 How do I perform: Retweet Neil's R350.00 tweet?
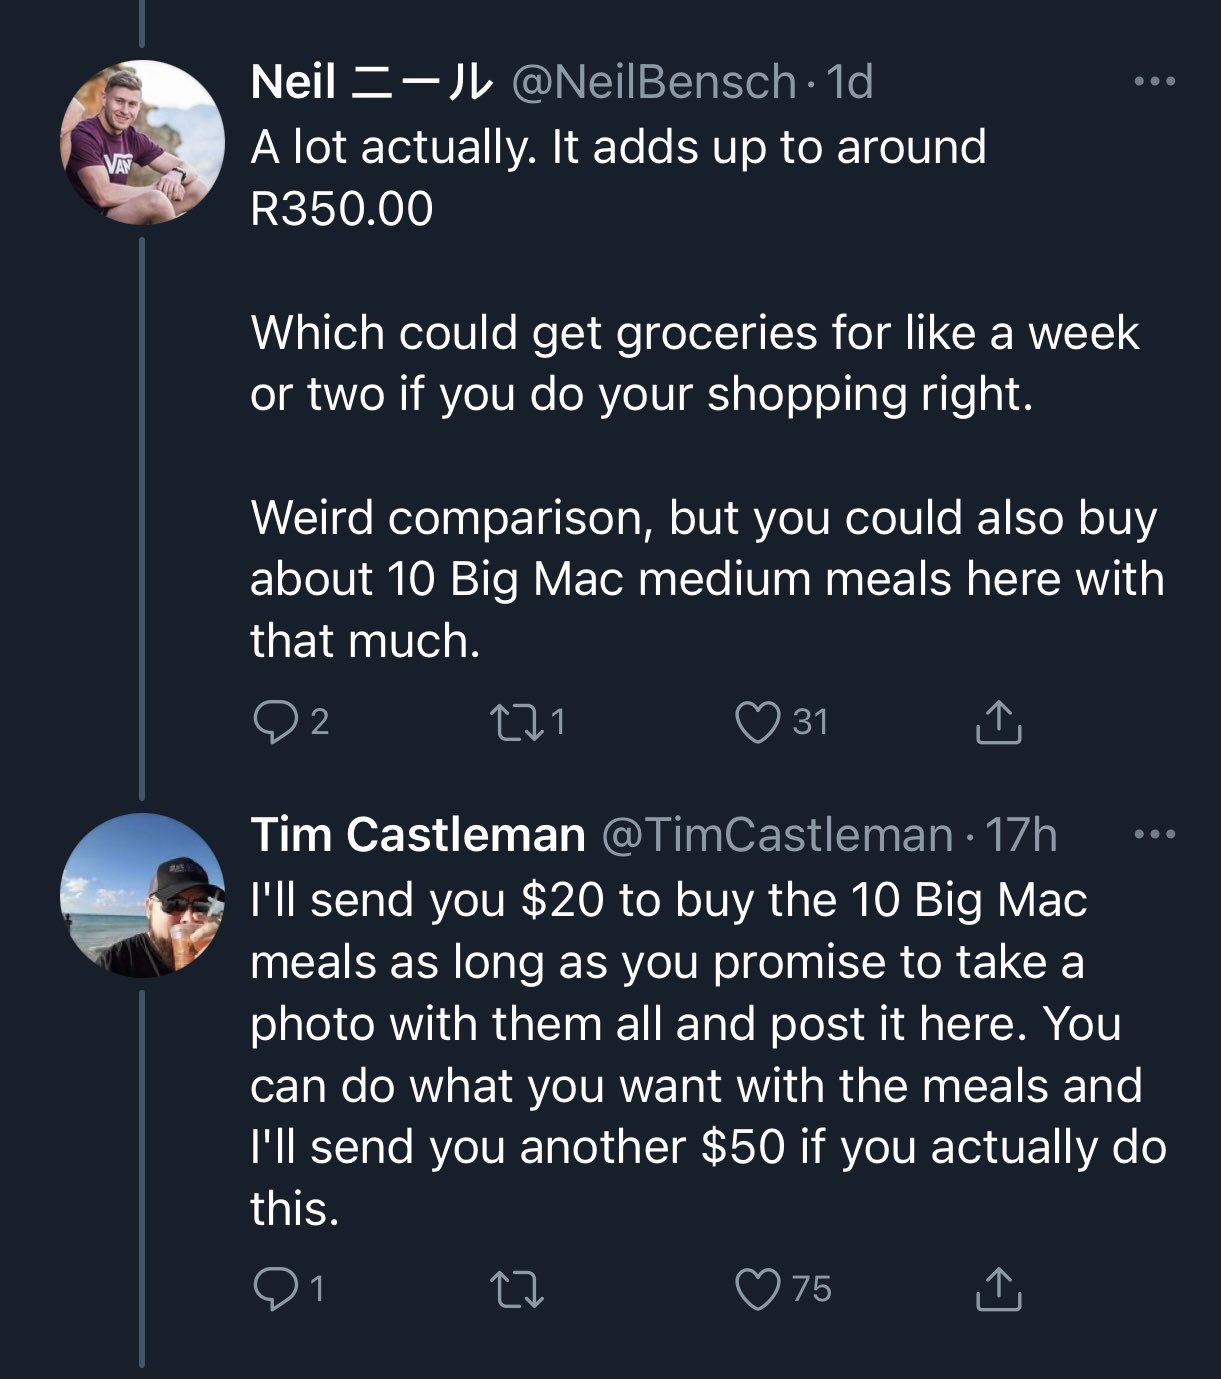pos(513,722)
